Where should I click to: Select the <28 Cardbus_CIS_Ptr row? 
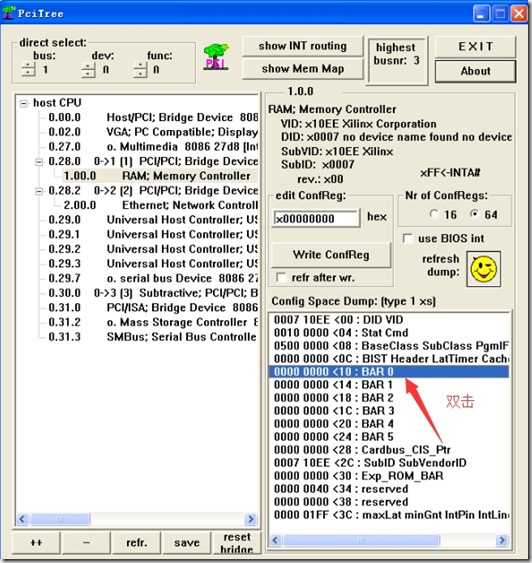(389, 450)
